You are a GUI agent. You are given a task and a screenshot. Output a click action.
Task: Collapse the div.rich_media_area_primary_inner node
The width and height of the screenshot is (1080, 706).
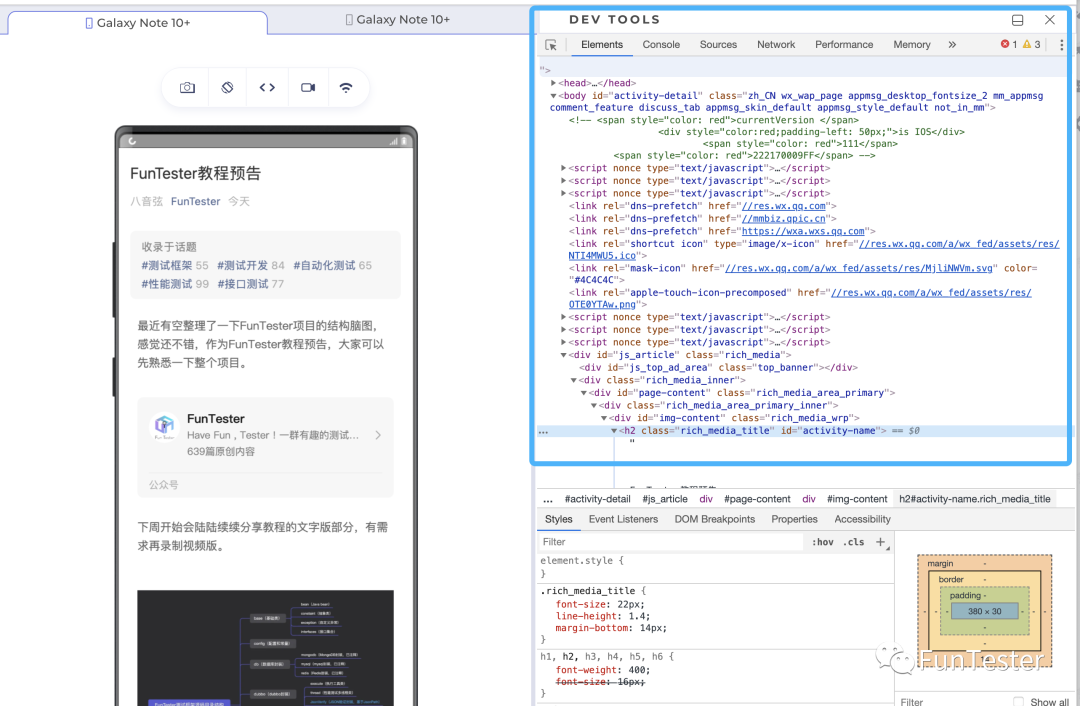click(594, 406)
